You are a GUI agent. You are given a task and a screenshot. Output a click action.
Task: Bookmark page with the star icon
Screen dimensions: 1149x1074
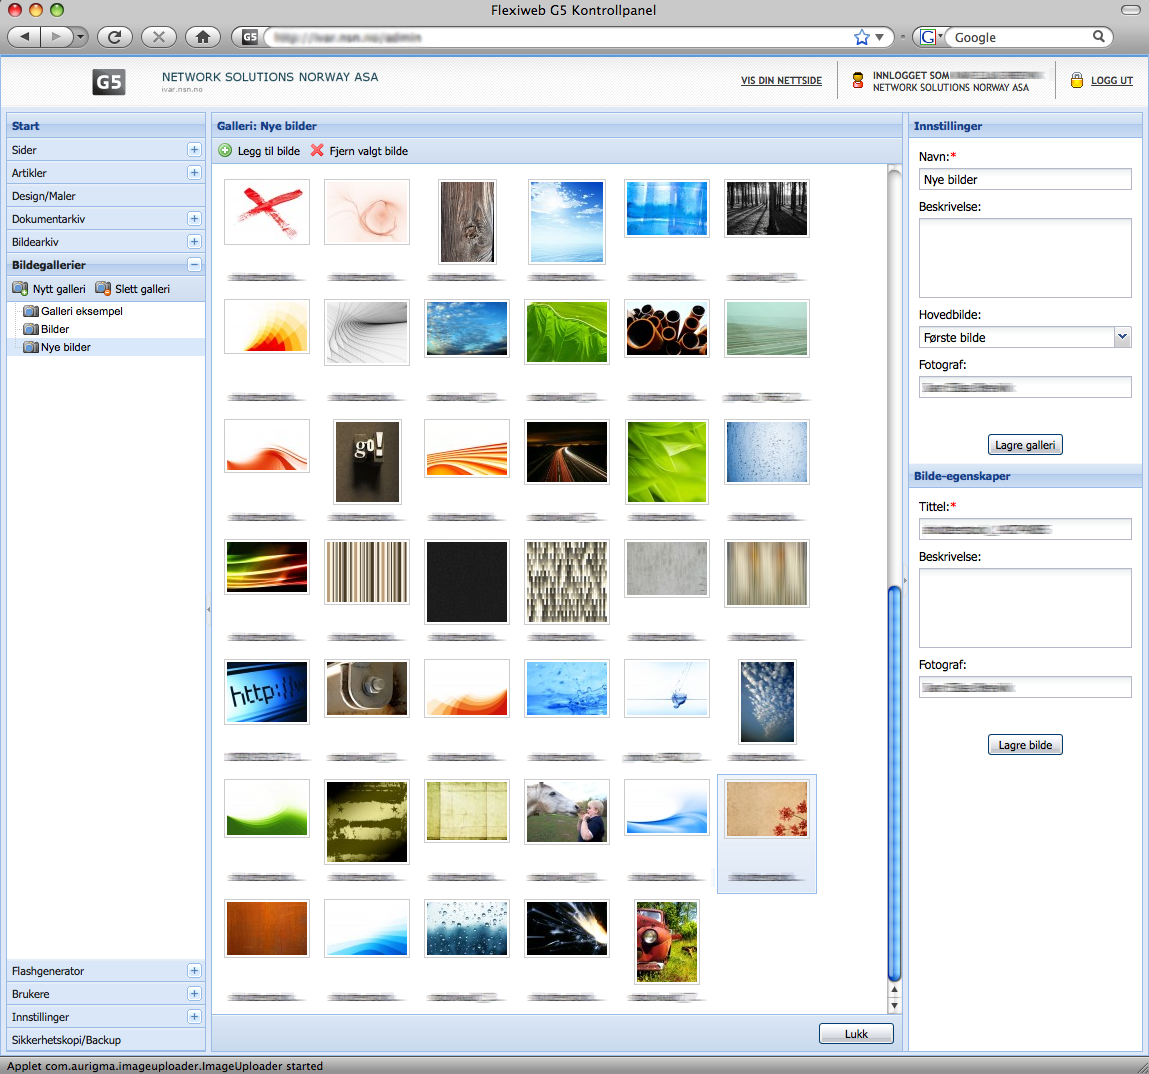pos(862,37)
